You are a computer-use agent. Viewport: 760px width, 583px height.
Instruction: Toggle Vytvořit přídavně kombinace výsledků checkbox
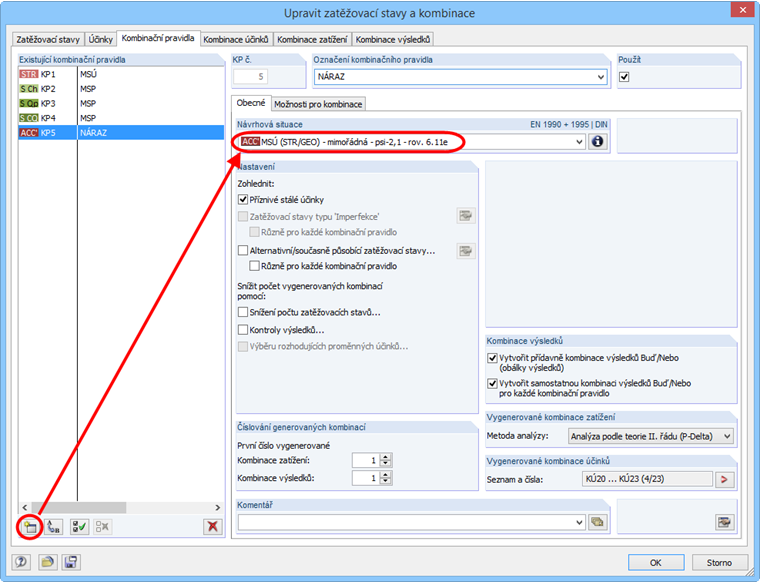click(x=492, y=358)
